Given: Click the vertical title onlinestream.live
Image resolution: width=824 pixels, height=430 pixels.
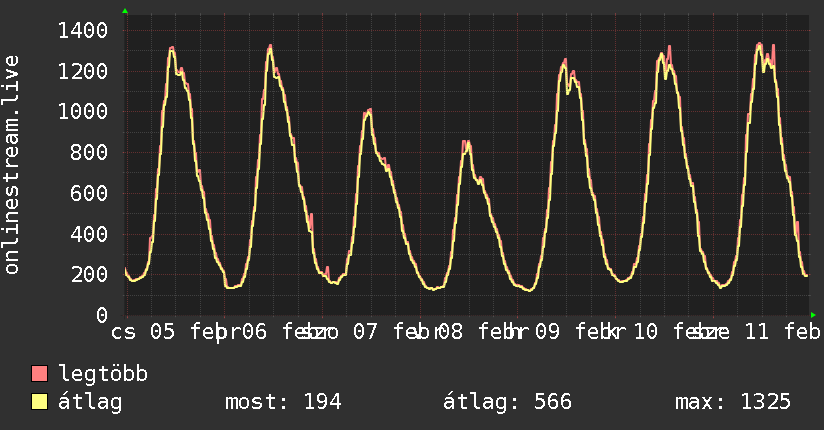Looking at the screenshot, I should point(12,165).
